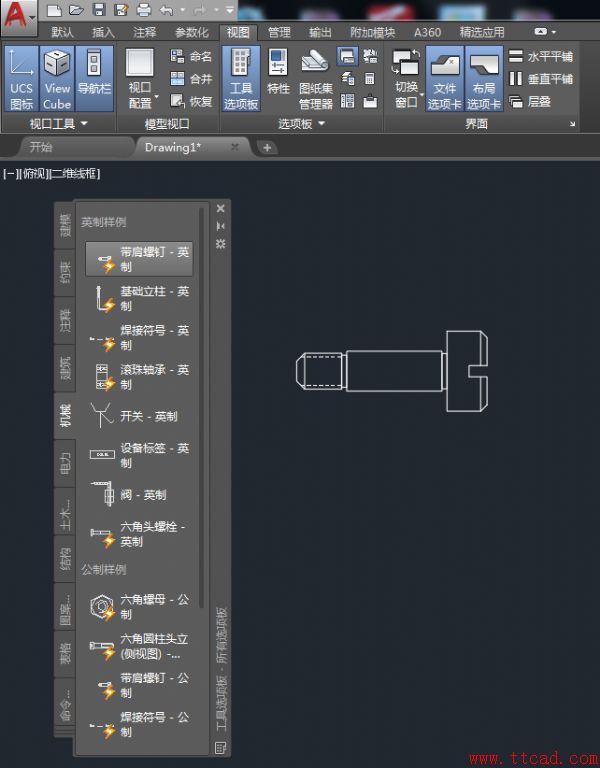
Task: Click the 合并 join viewports button
Action: (191, 78)
